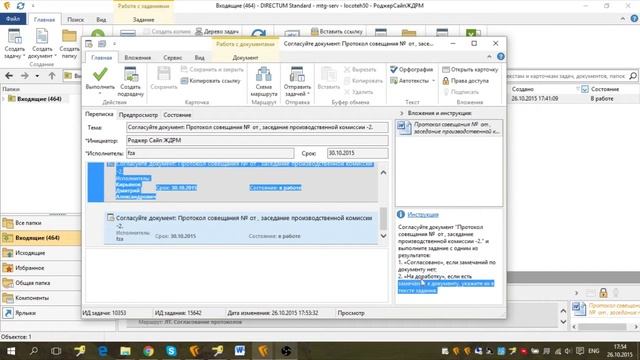Viewport: 640px width, 360px height.
Task: Click Удалить in Буфер обмена group
Action: [x=358, y=92]
